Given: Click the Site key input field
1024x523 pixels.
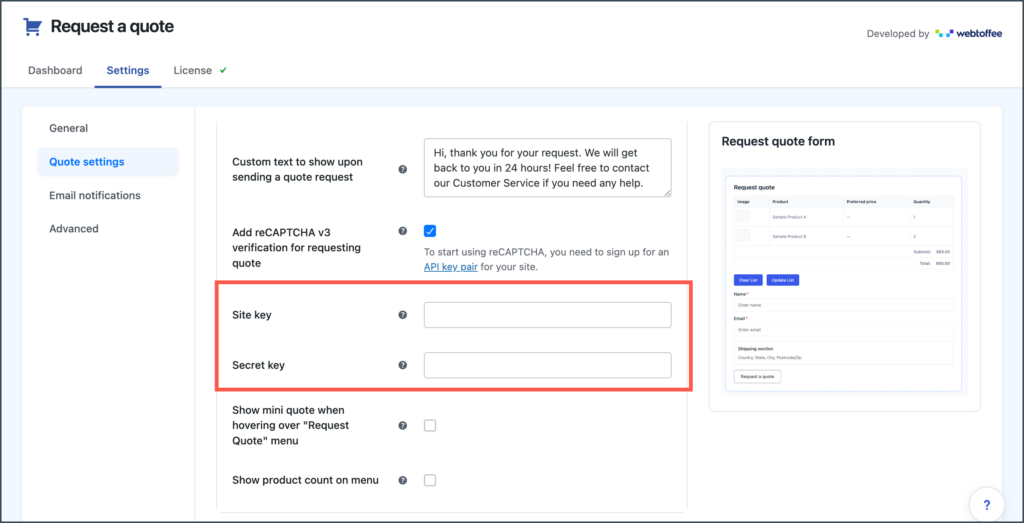Looking at the screenshot, I should 547,315.
